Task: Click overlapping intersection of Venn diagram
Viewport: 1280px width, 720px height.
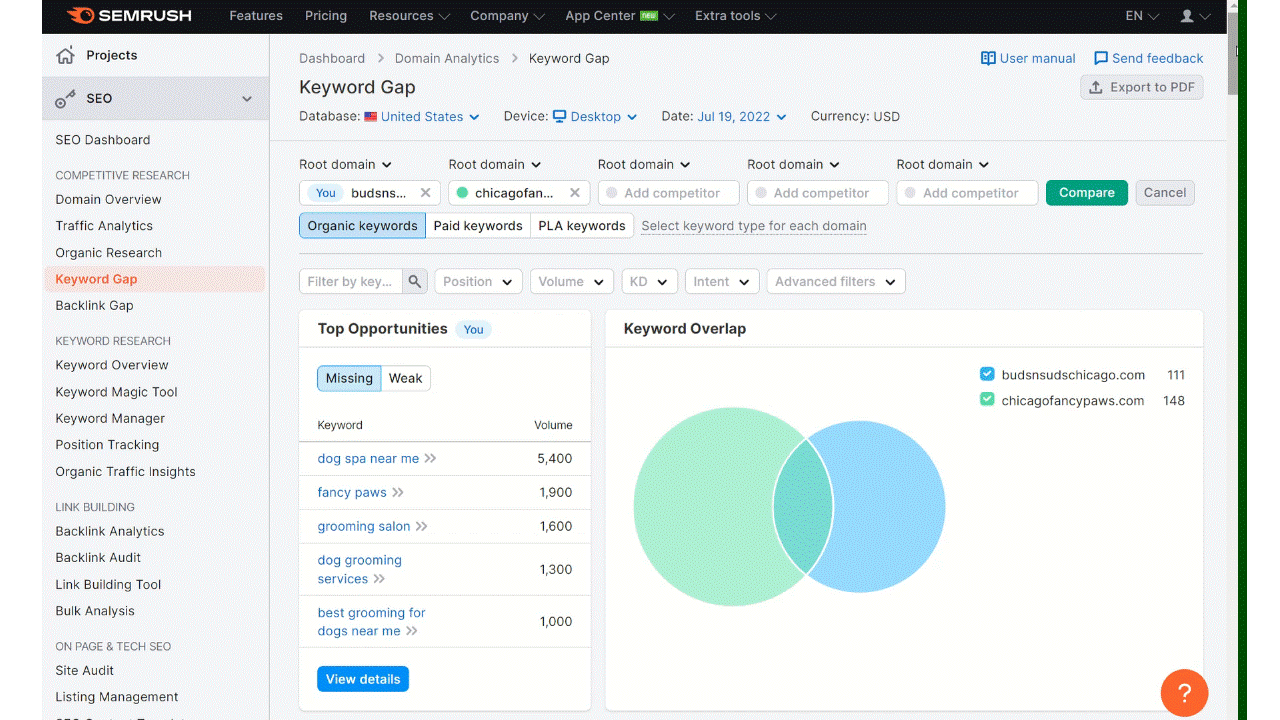Action: click(803, 506)
